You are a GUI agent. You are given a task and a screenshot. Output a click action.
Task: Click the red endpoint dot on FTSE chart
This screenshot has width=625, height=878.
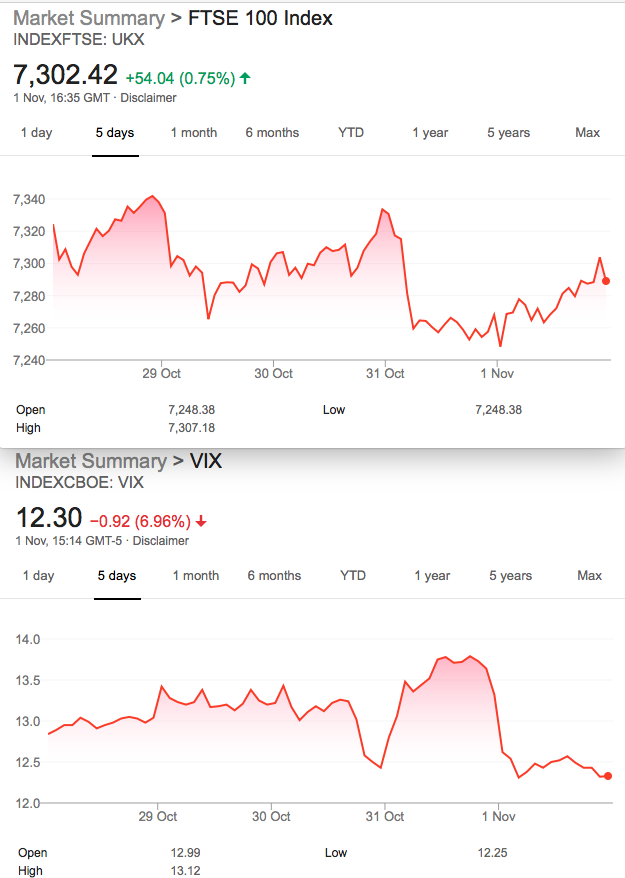(x=606, y=281)
